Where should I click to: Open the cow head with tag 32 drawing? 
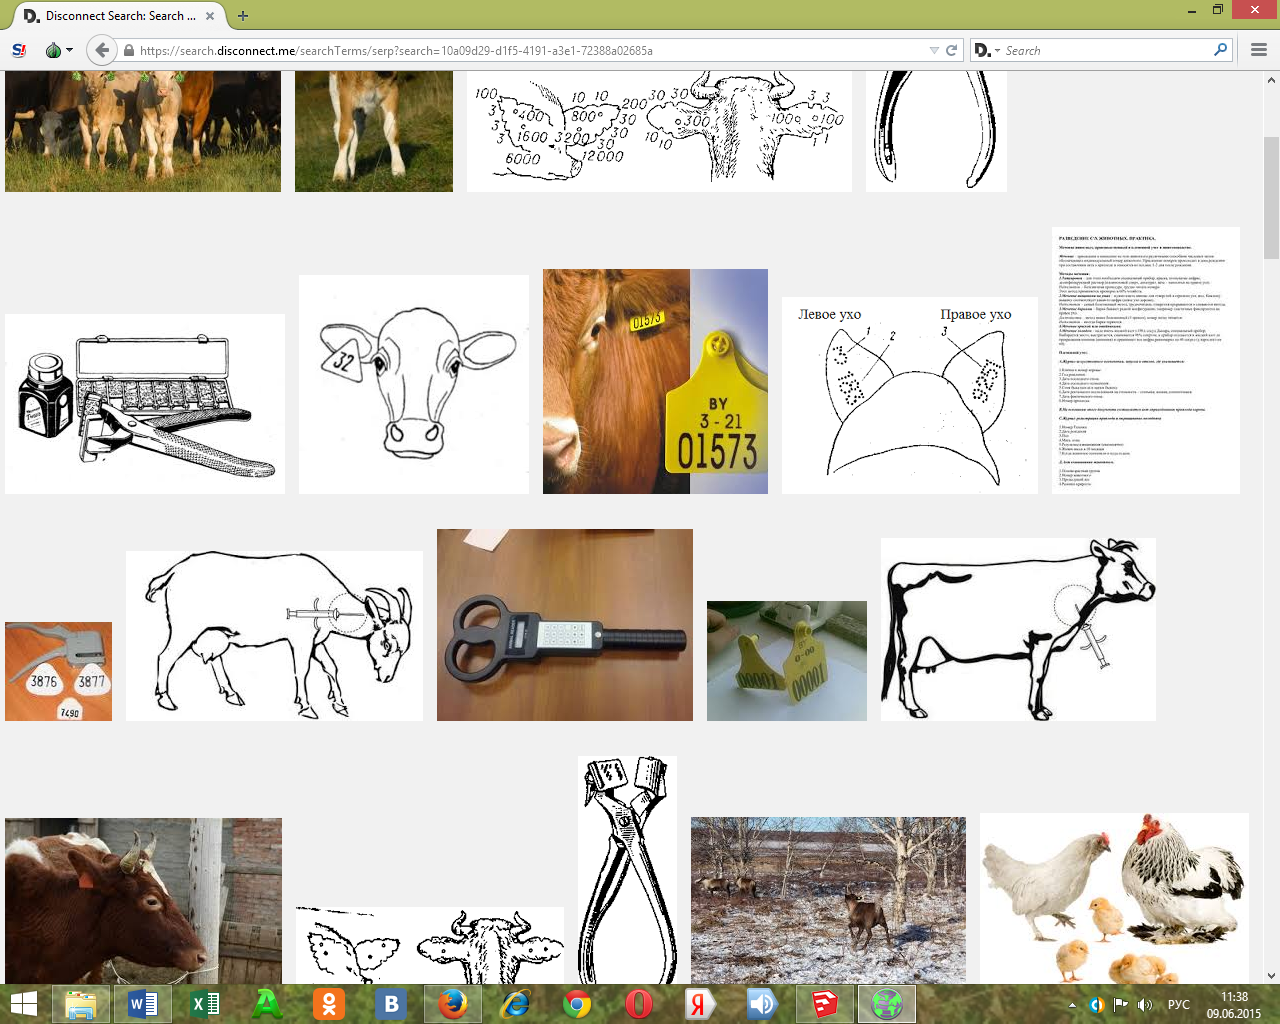tap(414, 385)
